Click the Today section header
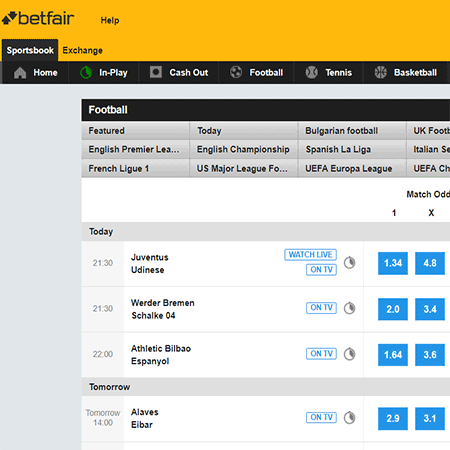450x450 pixels. click(266, 232)
